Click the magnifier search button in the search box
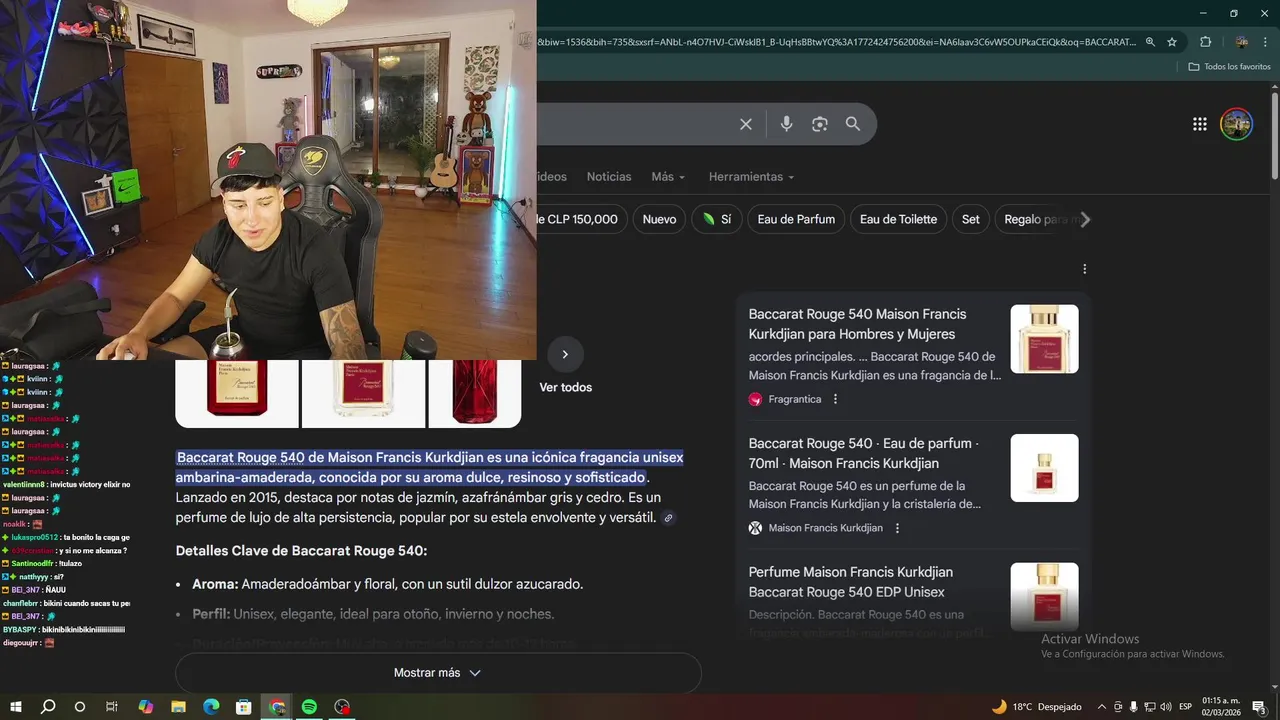The height and width of the screenshot is (720, 1280). click(x=853, y=124)
